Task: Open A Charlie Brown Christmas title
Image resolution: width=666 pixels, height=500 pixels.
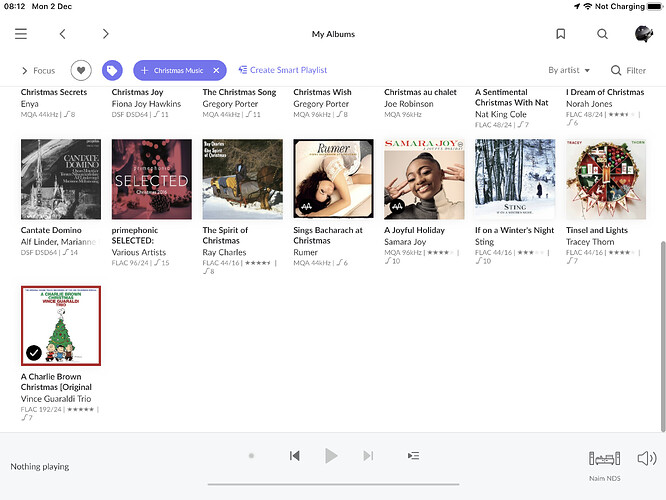Action: (56, 382)
